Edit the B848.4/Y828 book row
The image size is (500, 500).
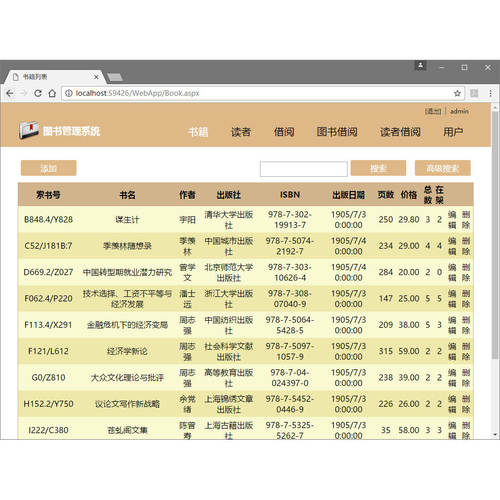pos(452,220)
